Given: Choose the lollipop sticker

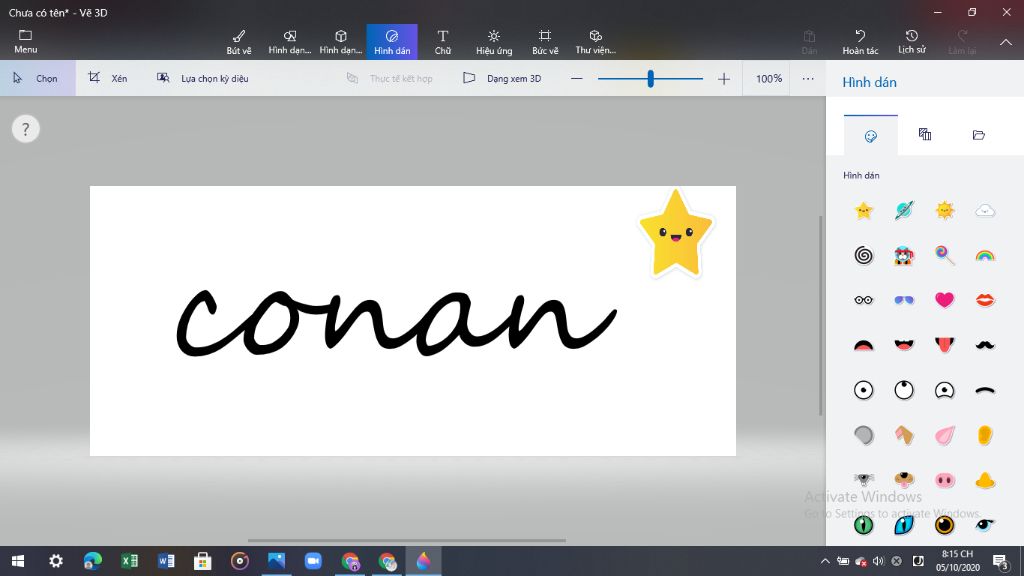Looking at the screenshot, I should tap(944, 255).
